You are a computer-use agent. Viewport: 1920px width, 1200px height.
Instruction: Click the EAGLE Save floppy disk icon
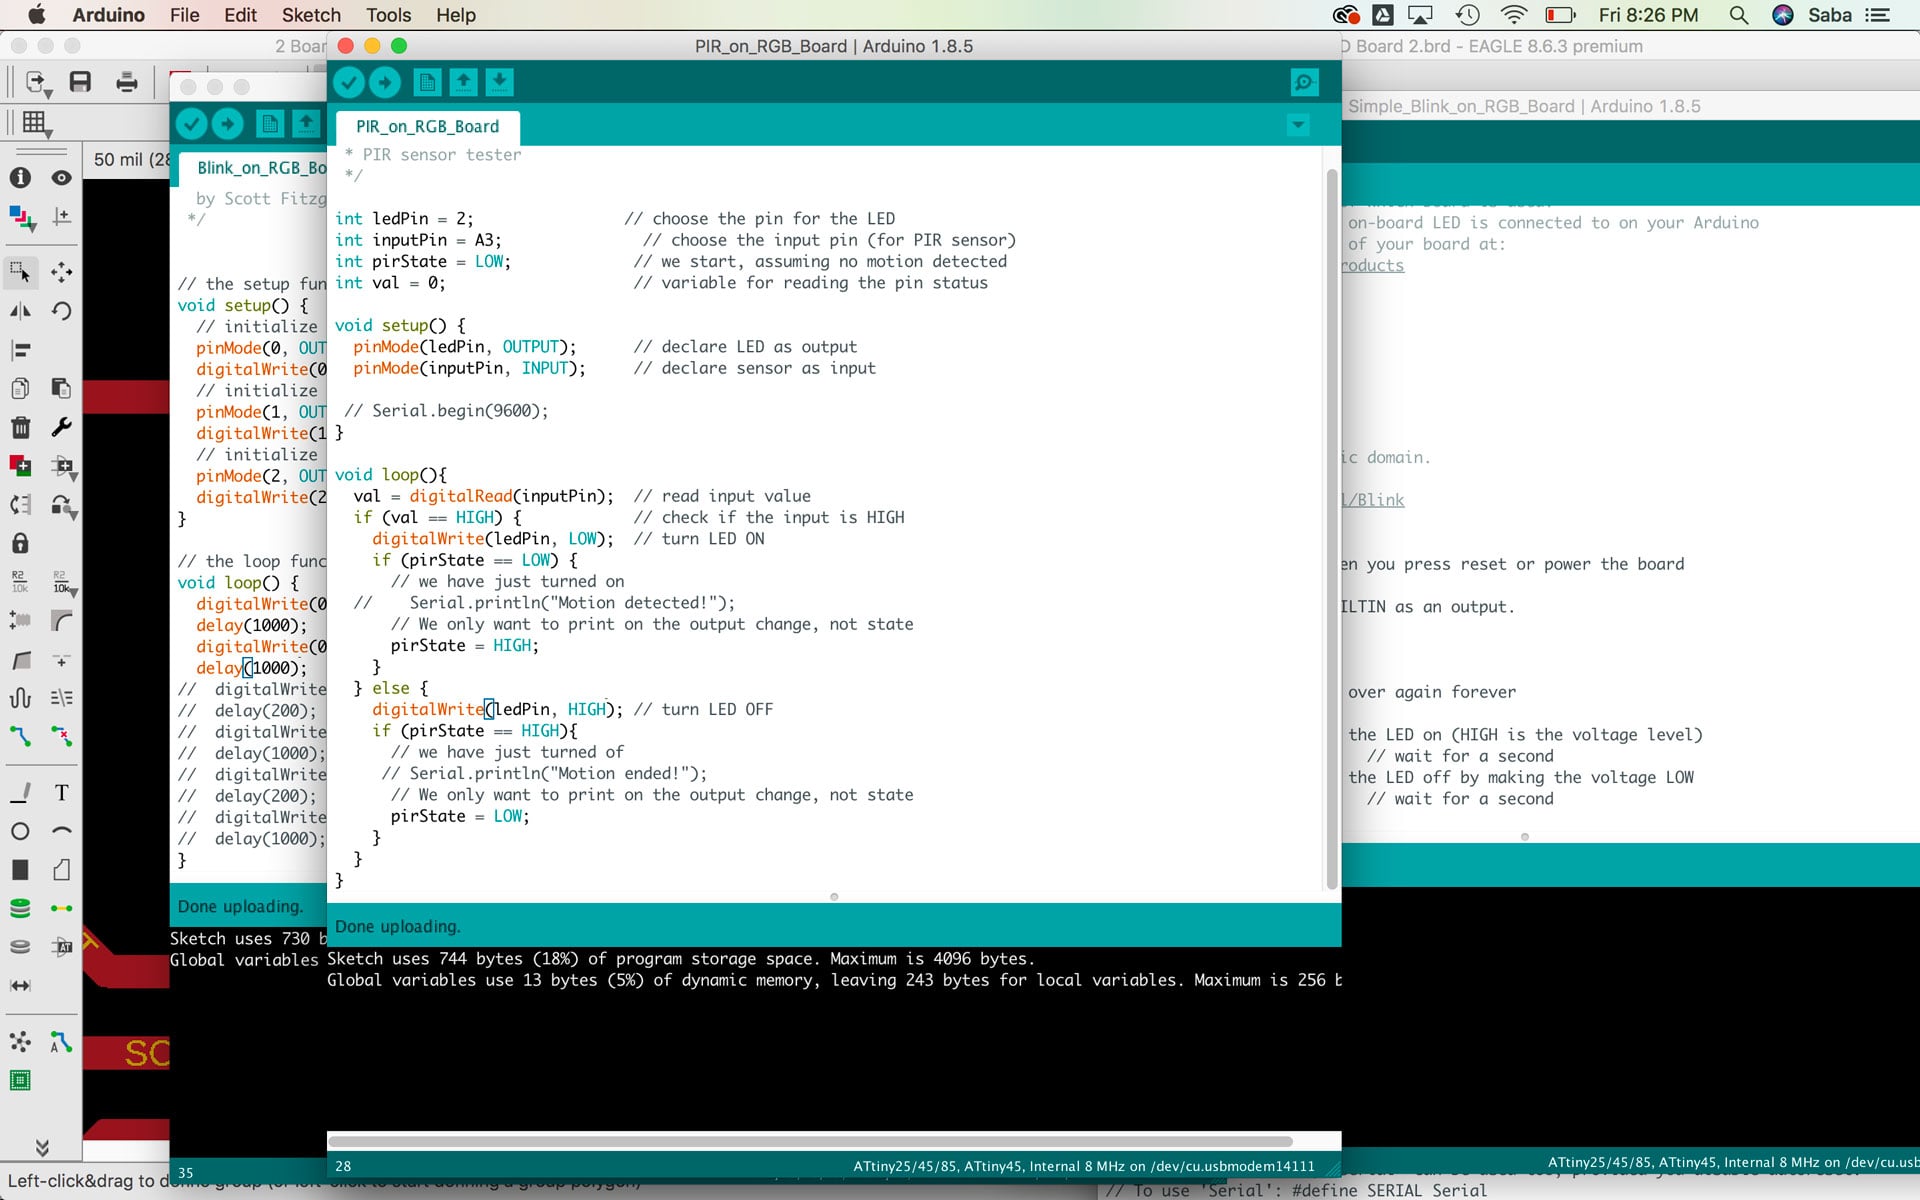80,82
